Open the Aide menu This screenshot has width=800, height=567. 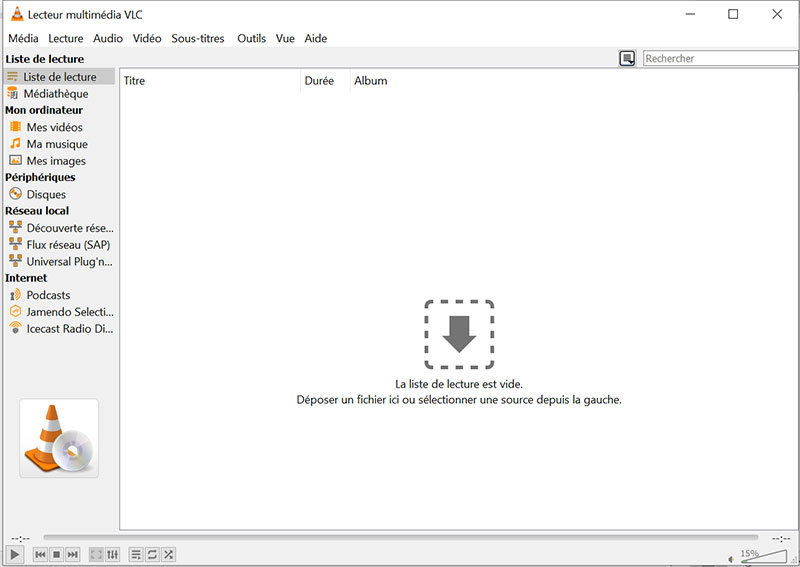pyautogui.click(x=316, y=38)
